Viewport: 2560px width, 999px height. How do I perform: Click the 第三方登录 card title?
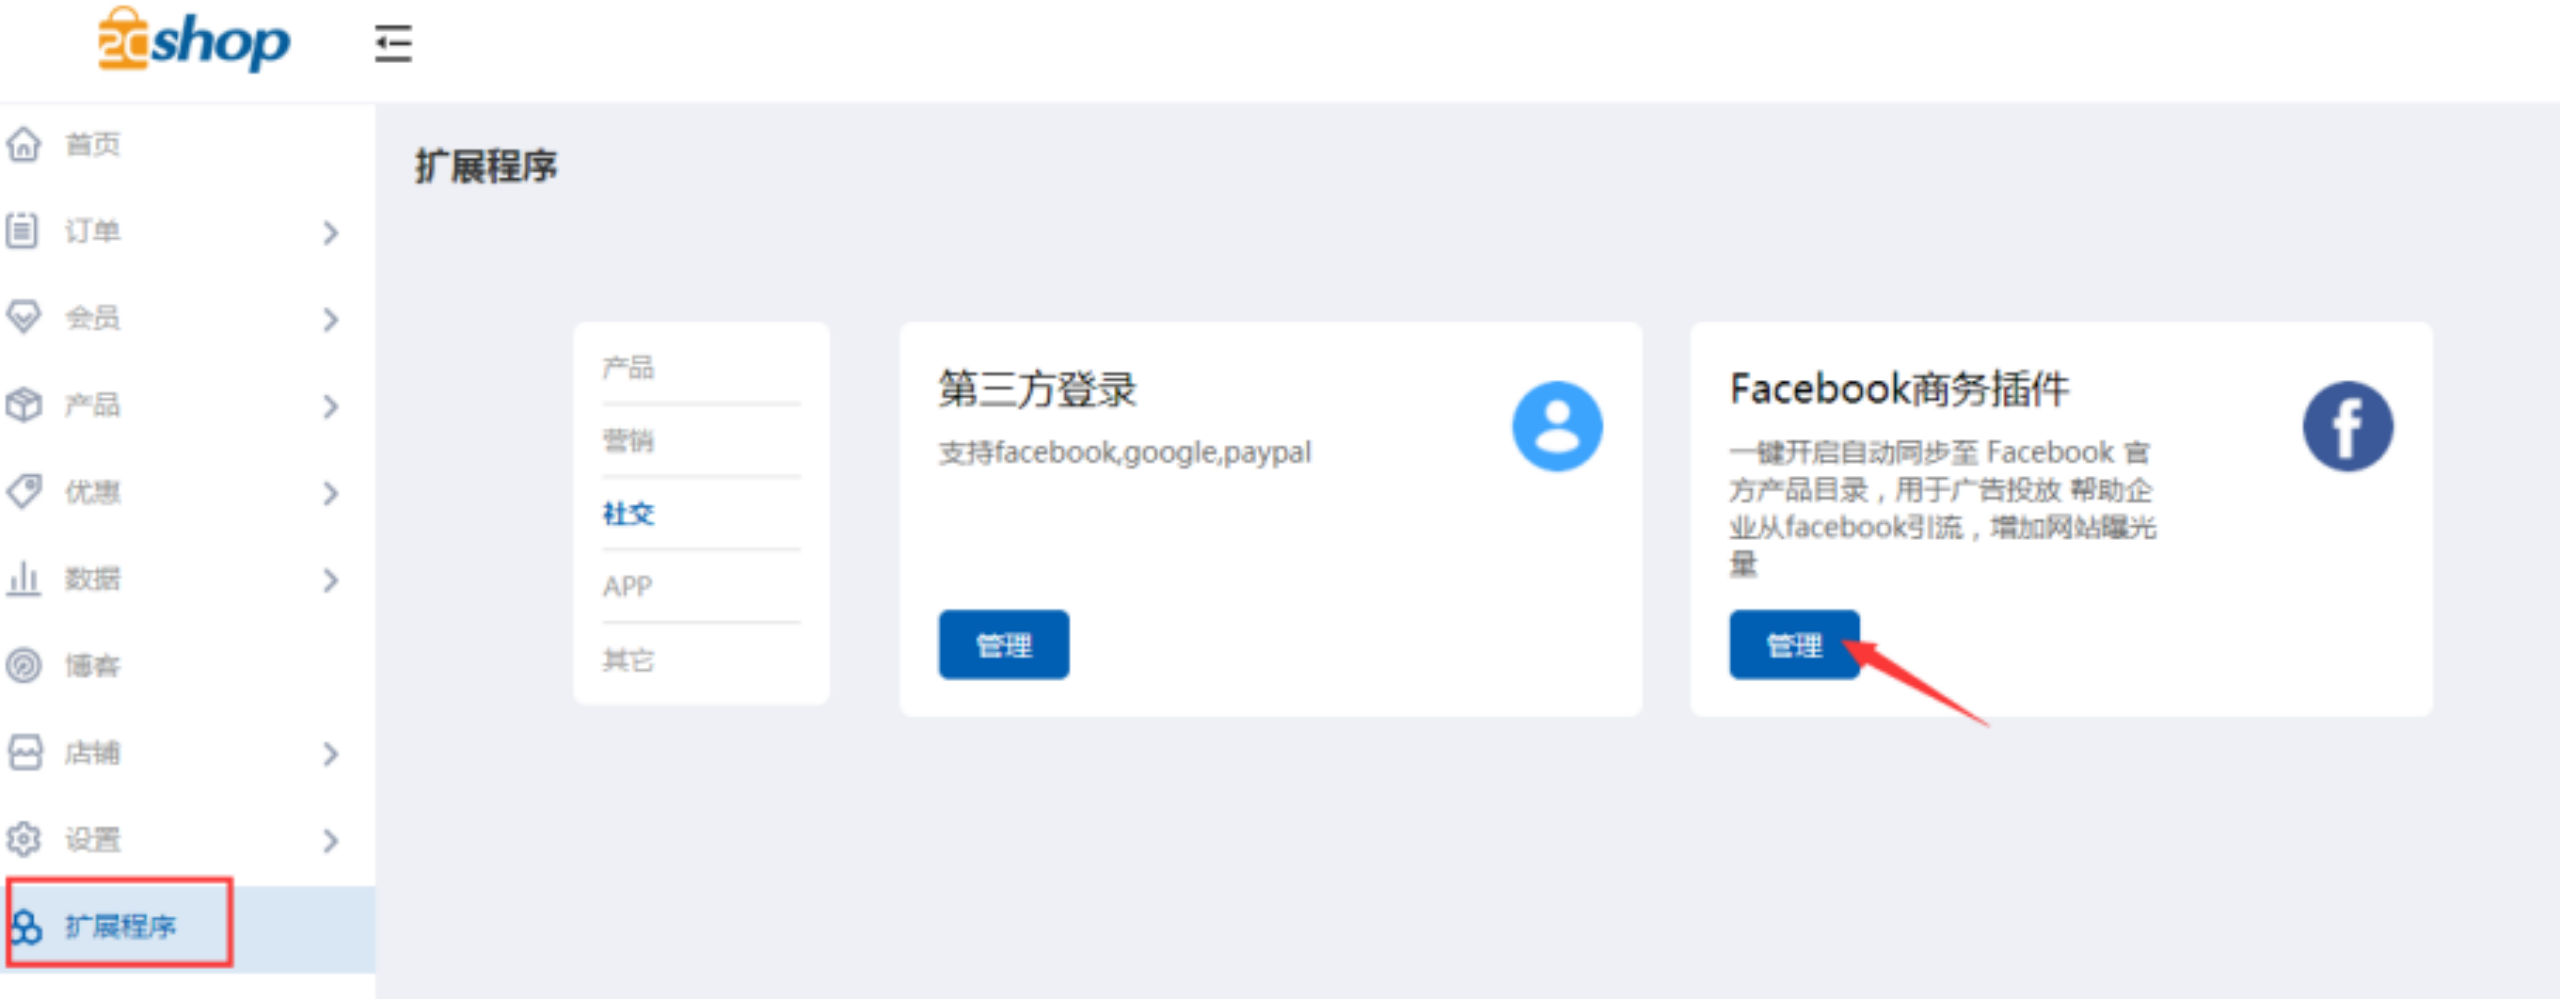(1037, 389)
